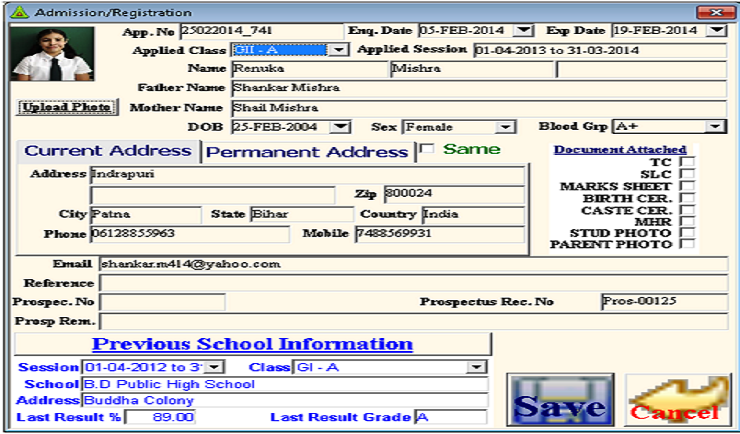This screenshot has height=434, width=740.
Task: Switch to the Permanent Address tab
Action: [307, 152]
